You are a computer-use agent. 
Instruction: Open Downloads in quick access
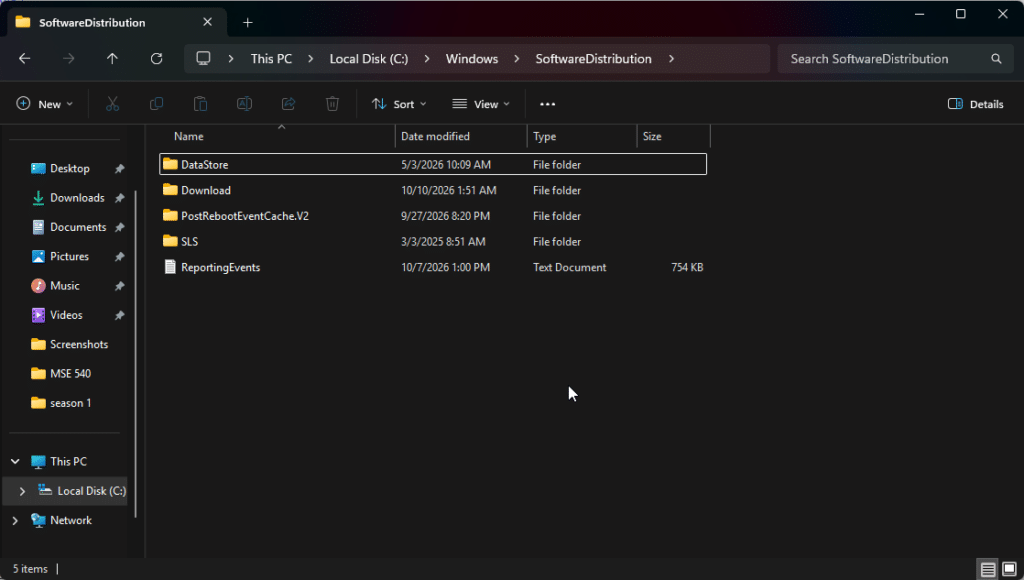coord(69,198)
